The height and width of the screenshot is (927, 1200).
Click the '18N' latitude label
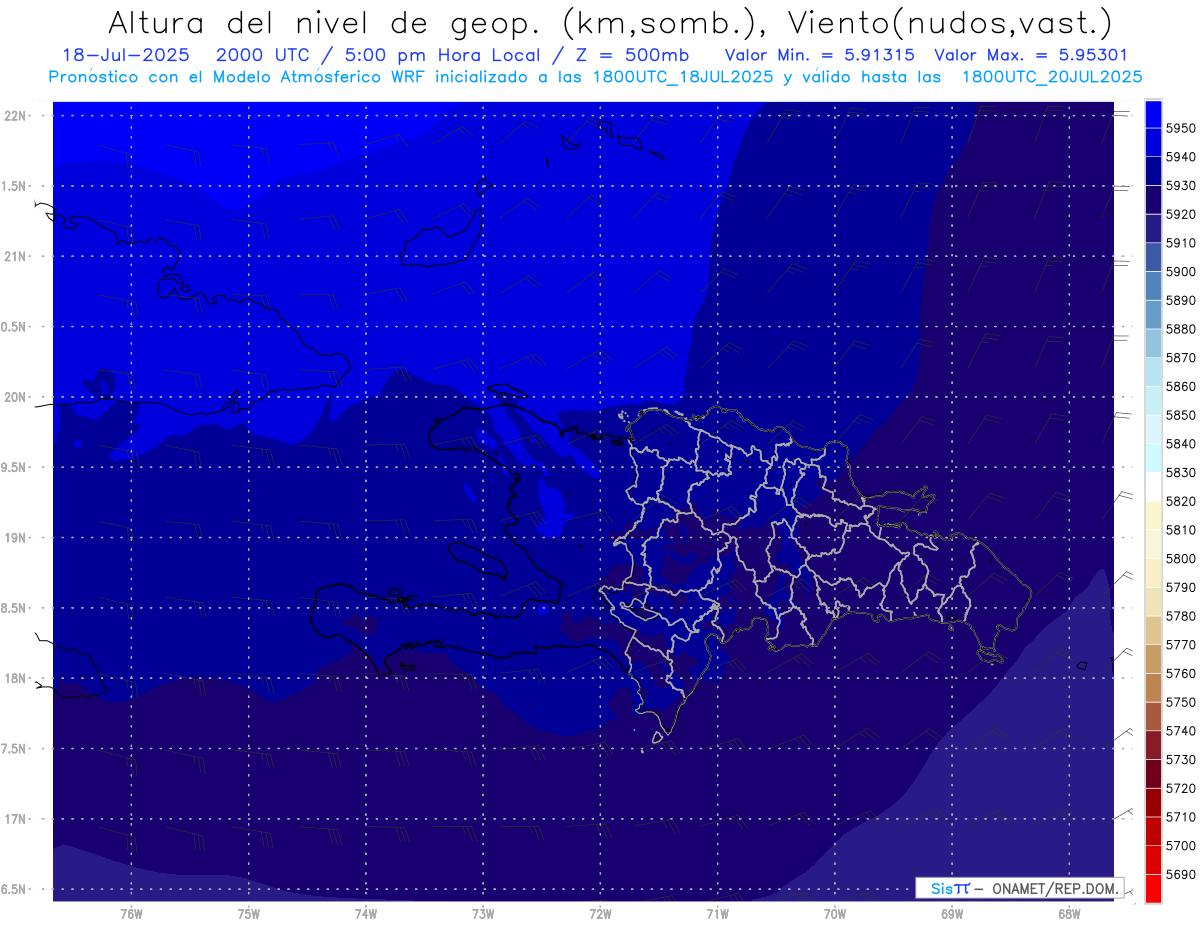tap(15, 679)
